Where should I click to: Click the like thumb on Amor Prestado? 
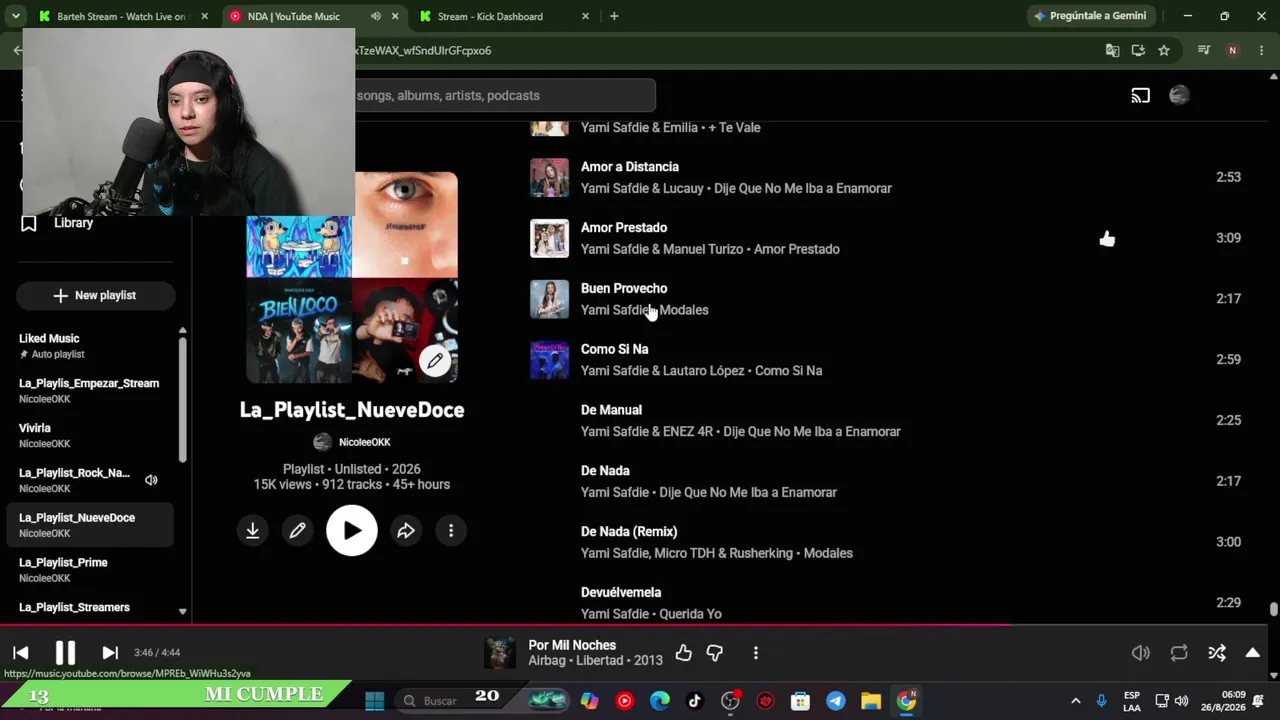coord(1107,239)
